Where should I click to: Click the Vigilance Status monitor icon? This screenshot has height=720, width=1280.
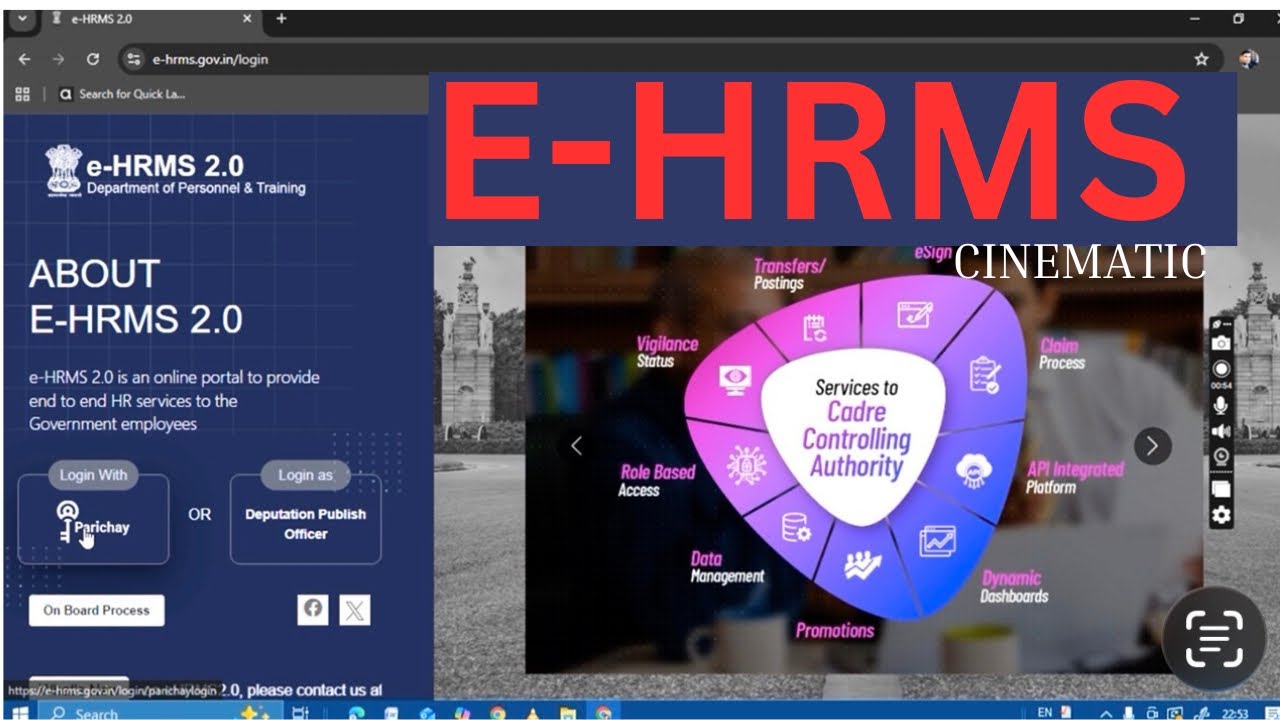click(735, 380)
